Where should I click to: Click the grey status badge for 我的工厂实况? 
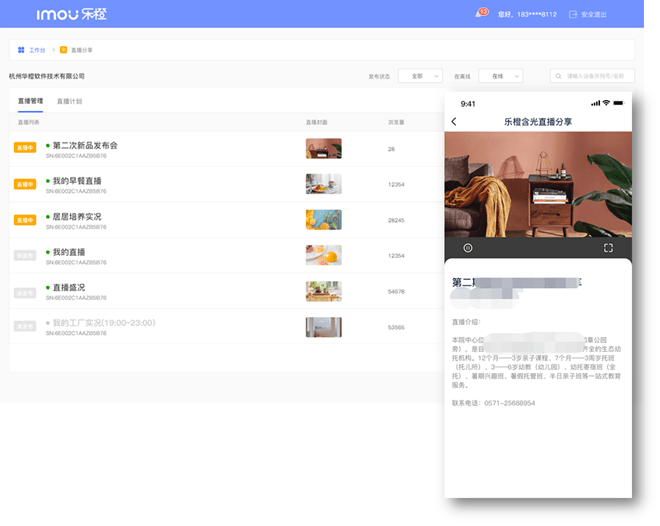[25, 326]
